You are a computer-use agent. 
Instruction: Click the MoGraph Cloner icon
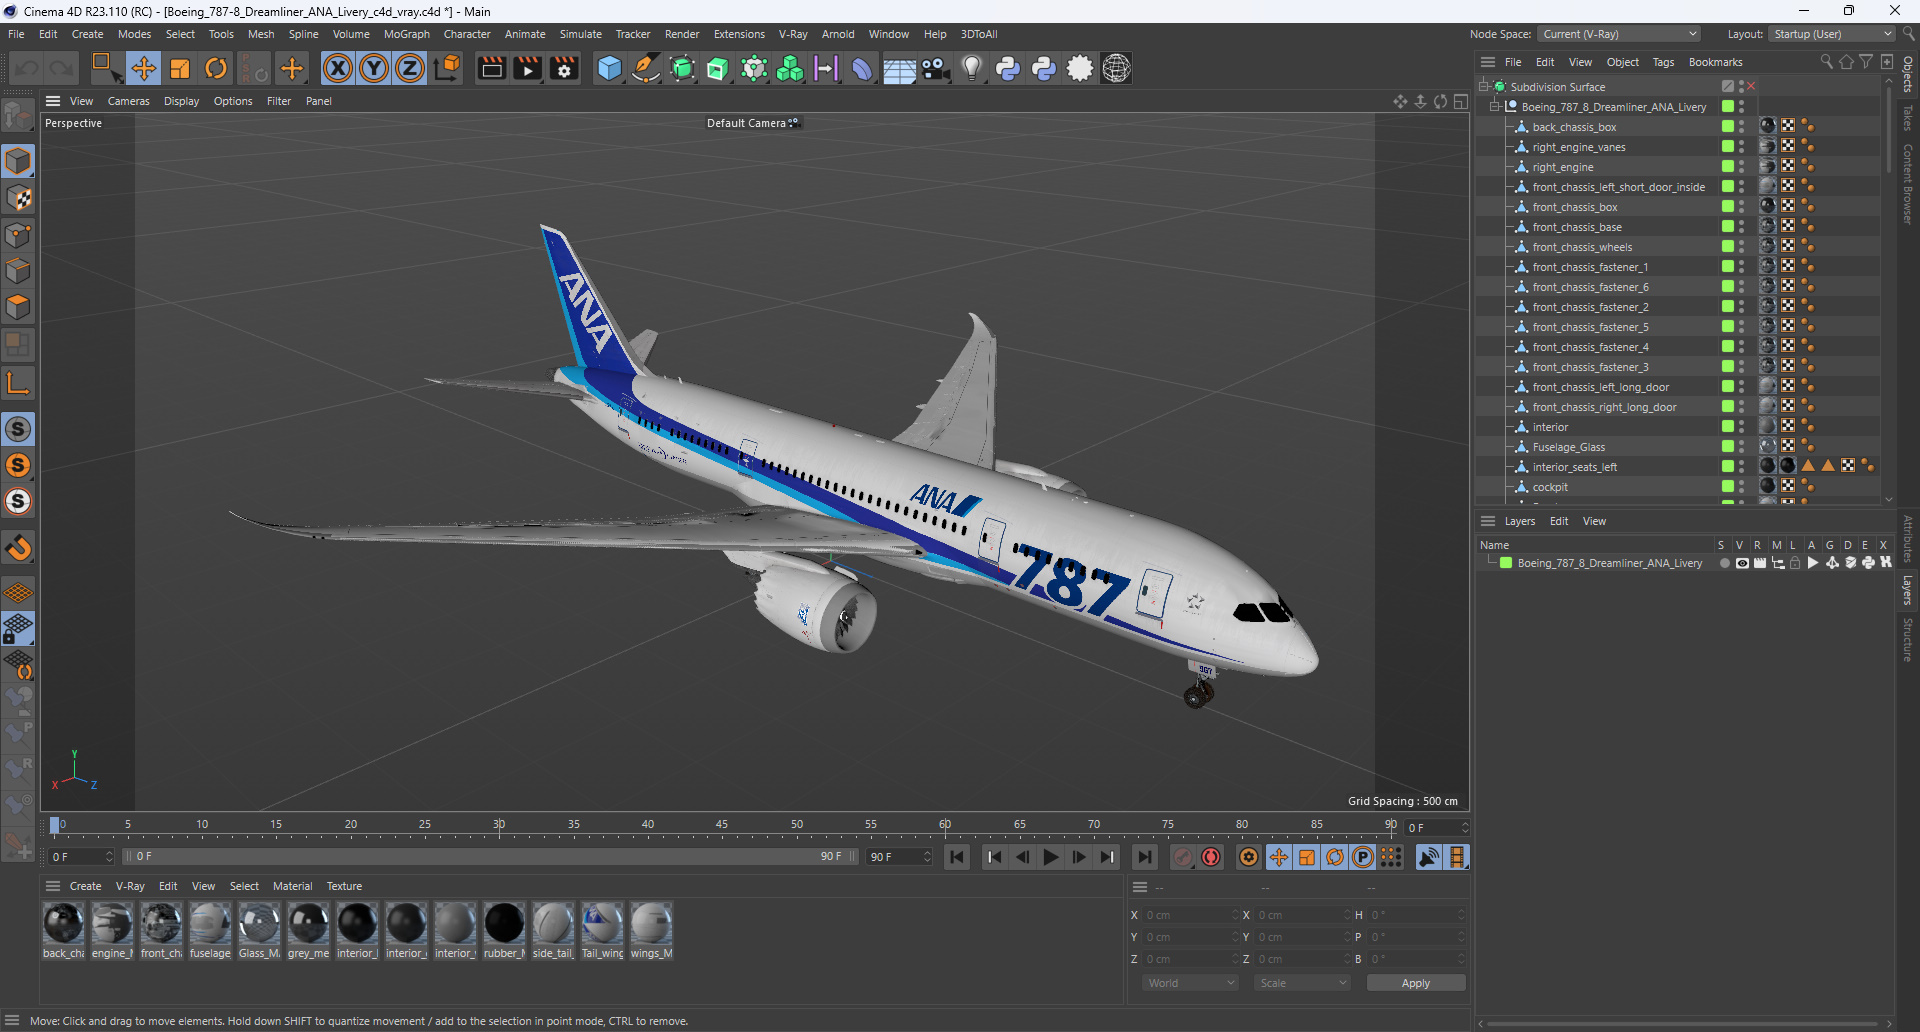(x=790, y=68)
